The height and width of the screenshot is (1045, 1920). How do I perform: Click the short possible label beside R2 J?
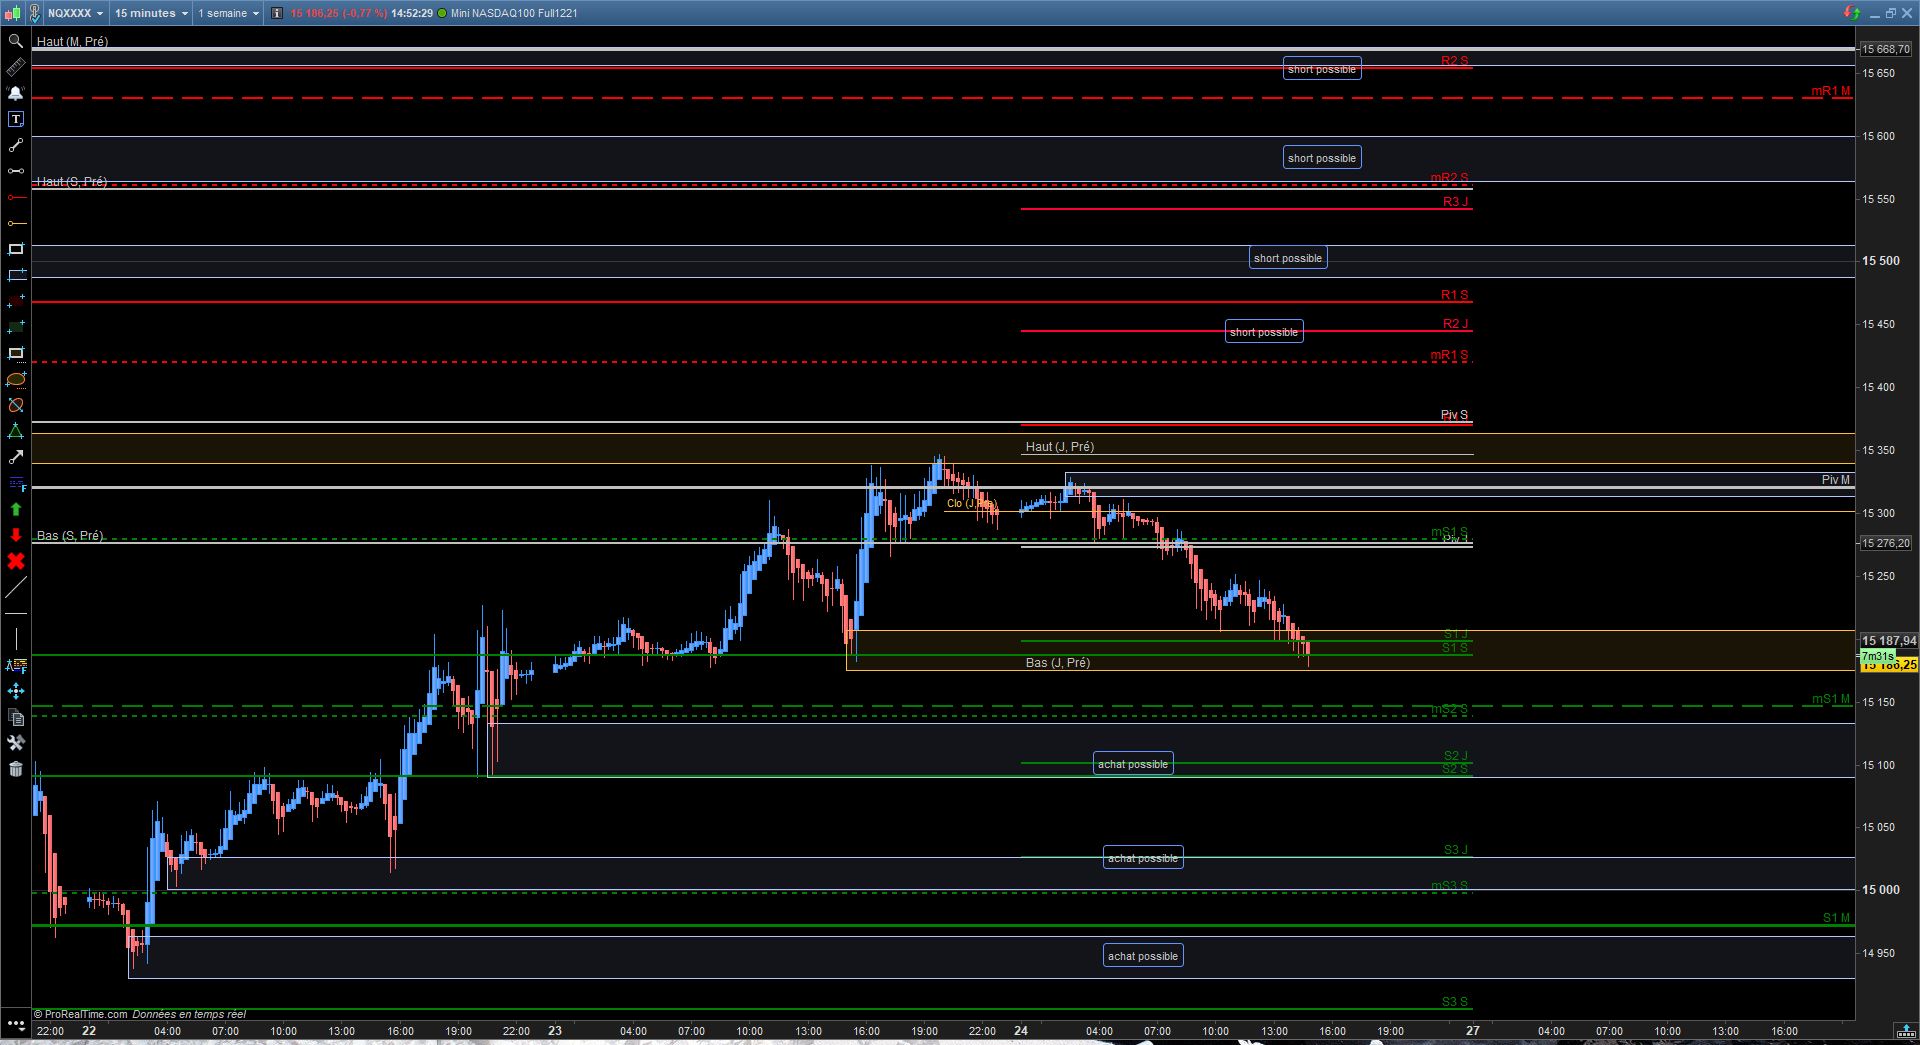pos(1264,332)
